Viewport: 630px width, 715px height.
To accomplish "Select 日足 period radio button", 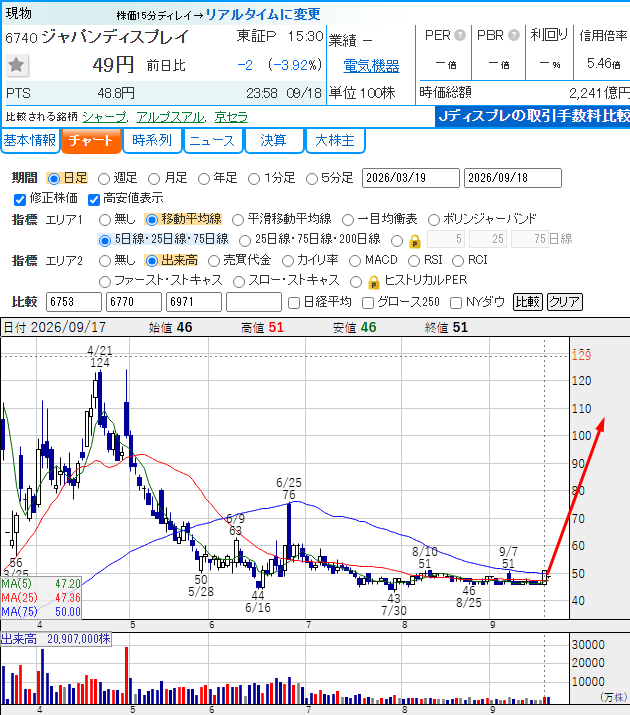I will [x=54, y=178].
